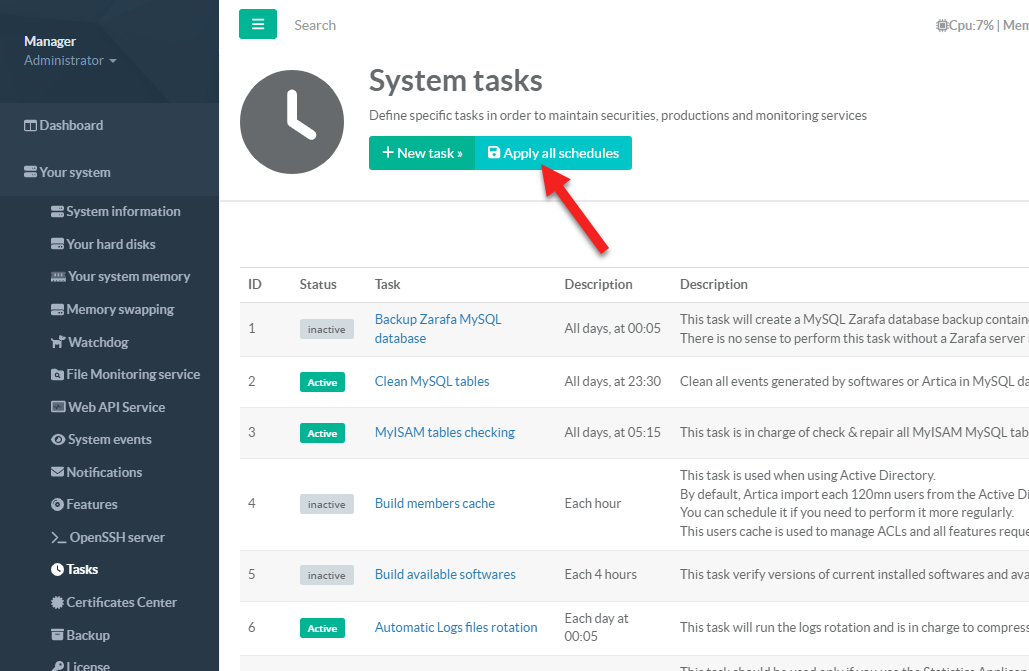Click the Notifications envelope icon
This screenshot has height=671, width=1029.
pyautogui.click(x=58, y=472)
